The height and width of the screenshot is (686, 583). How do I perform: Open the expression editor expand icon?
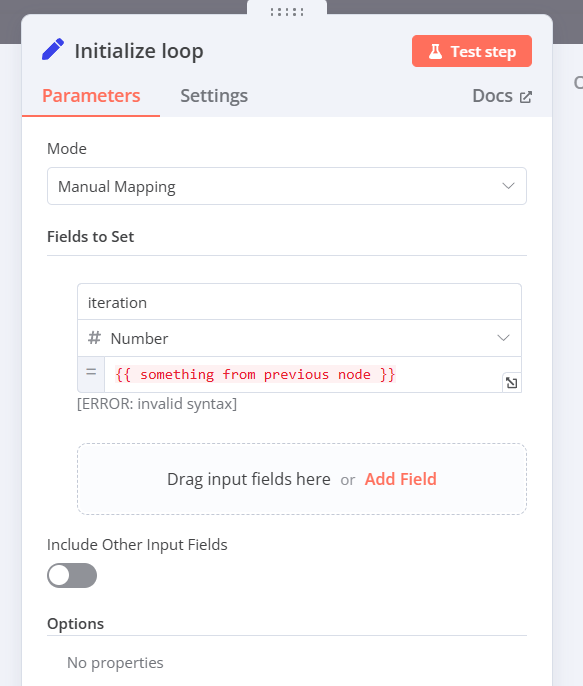[511, 383]
